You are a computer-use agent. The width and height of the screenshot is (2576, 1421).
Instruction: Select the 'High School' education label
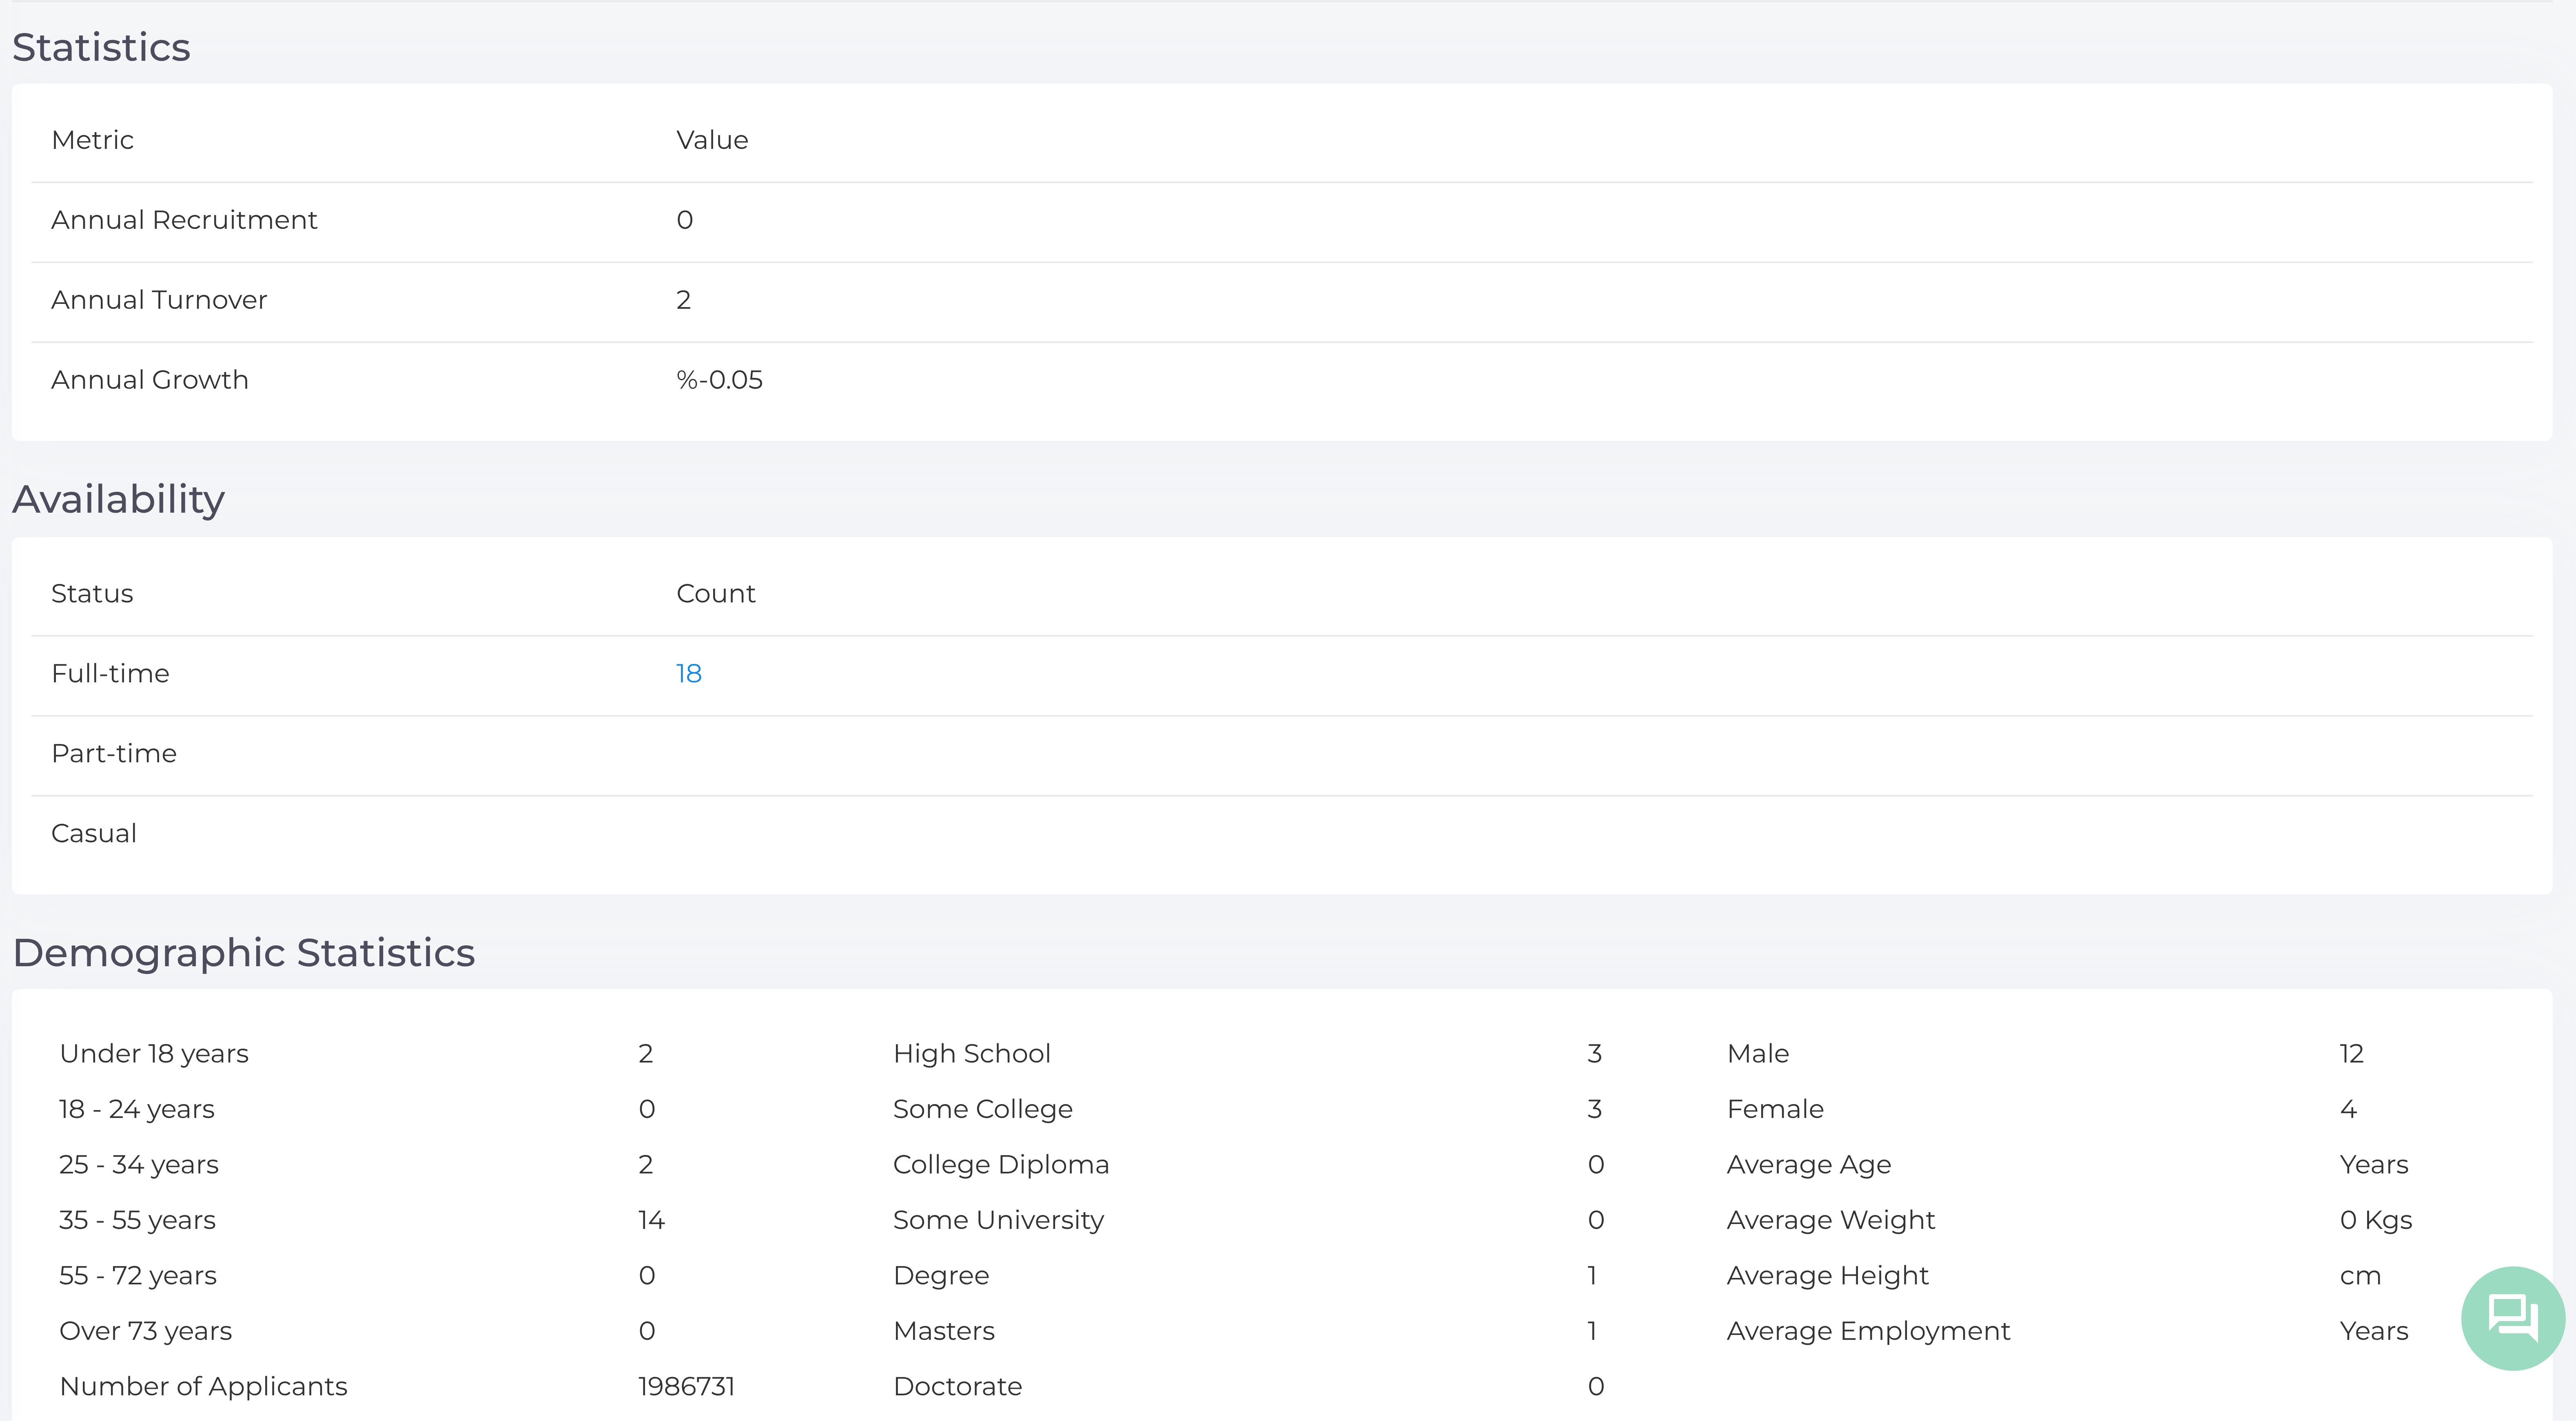click(972, 1054)
